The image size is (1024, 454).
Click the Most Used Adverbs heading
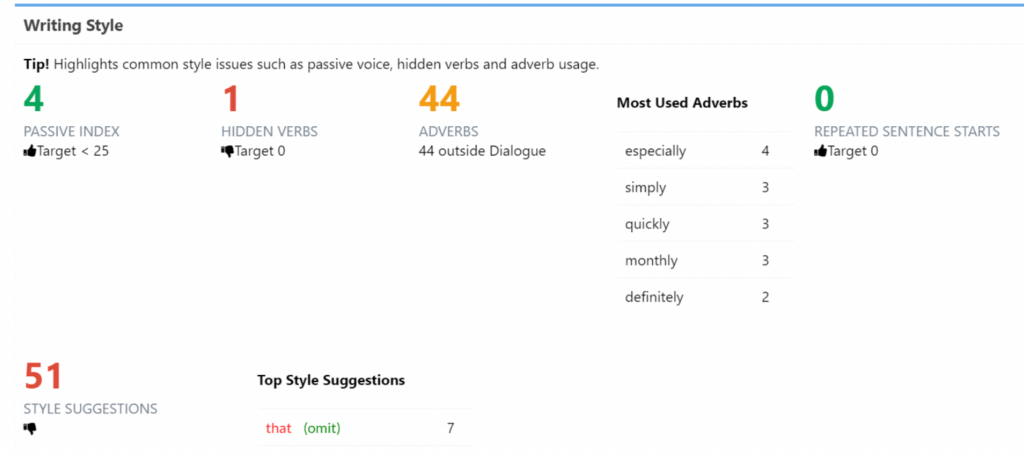tap(682, 103)
